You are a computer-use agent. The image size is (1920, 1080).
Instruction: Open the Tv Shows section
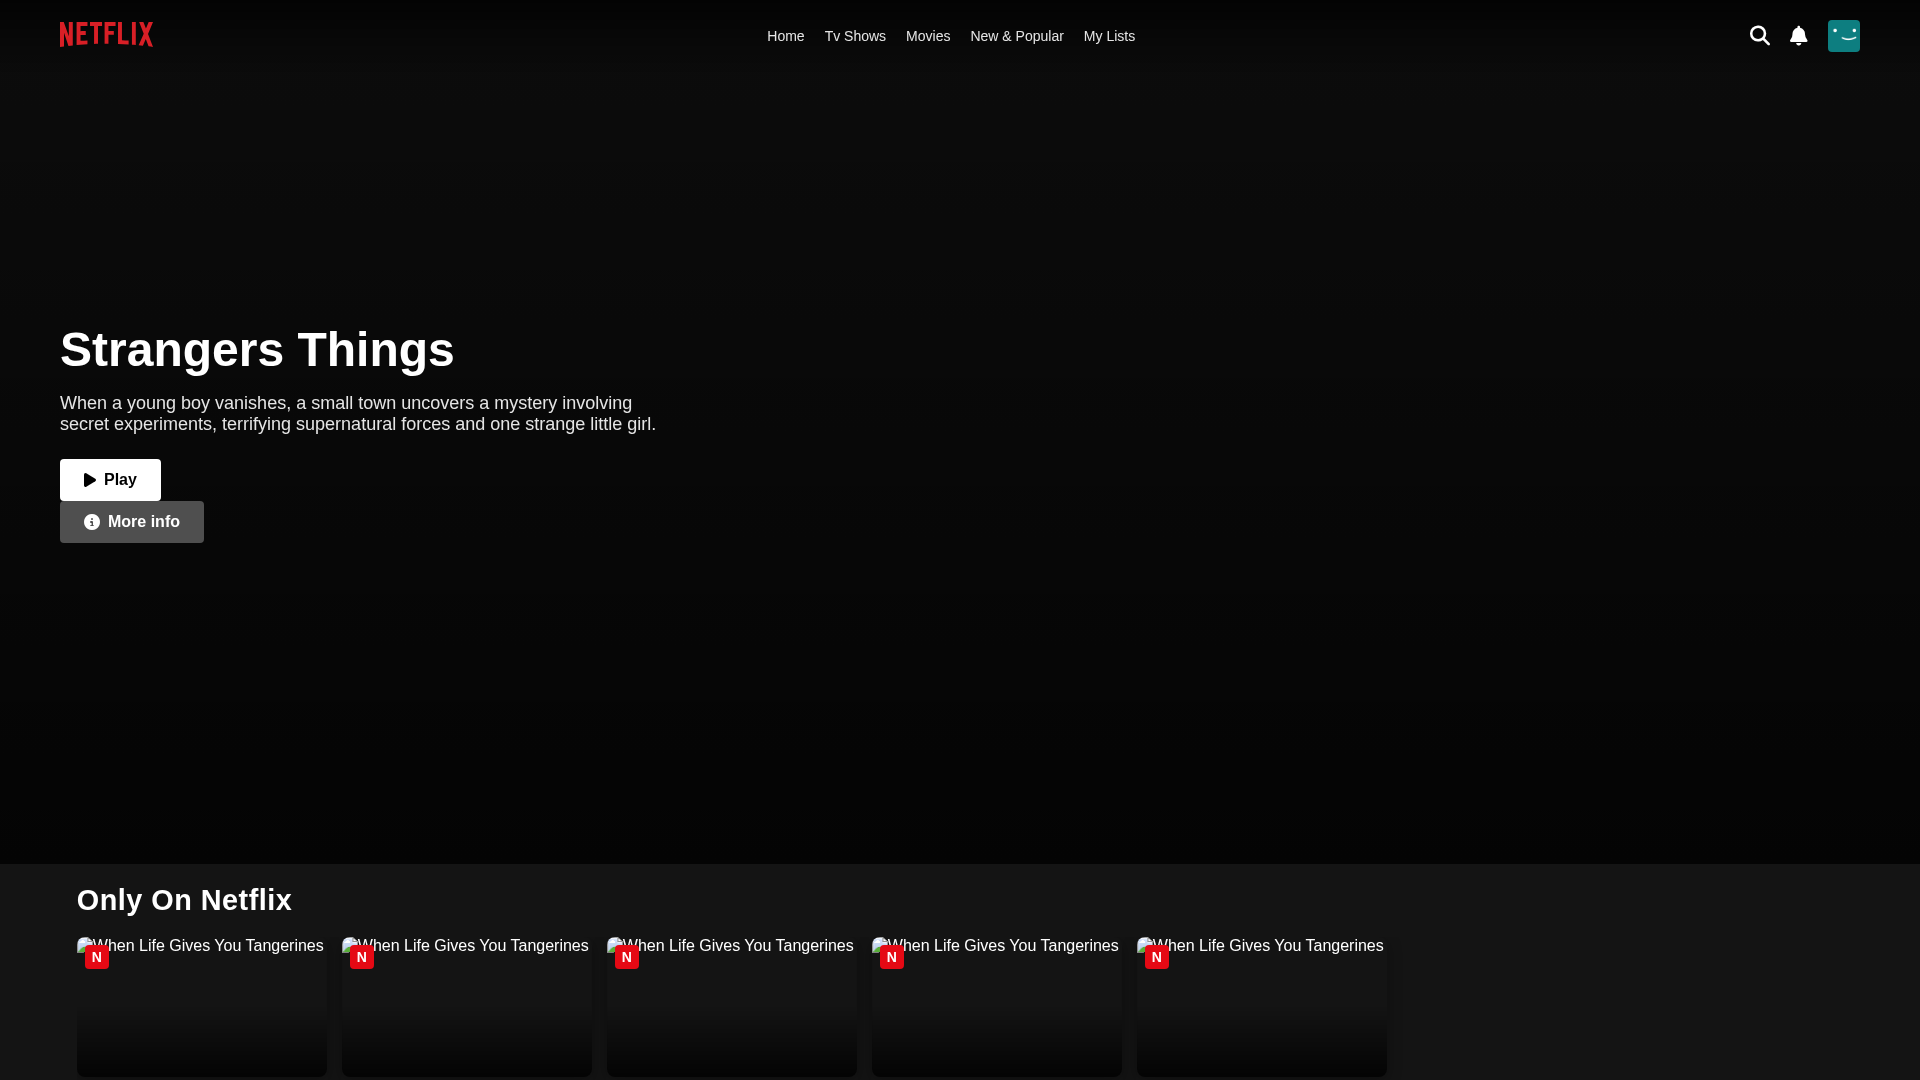pos(855,36)
